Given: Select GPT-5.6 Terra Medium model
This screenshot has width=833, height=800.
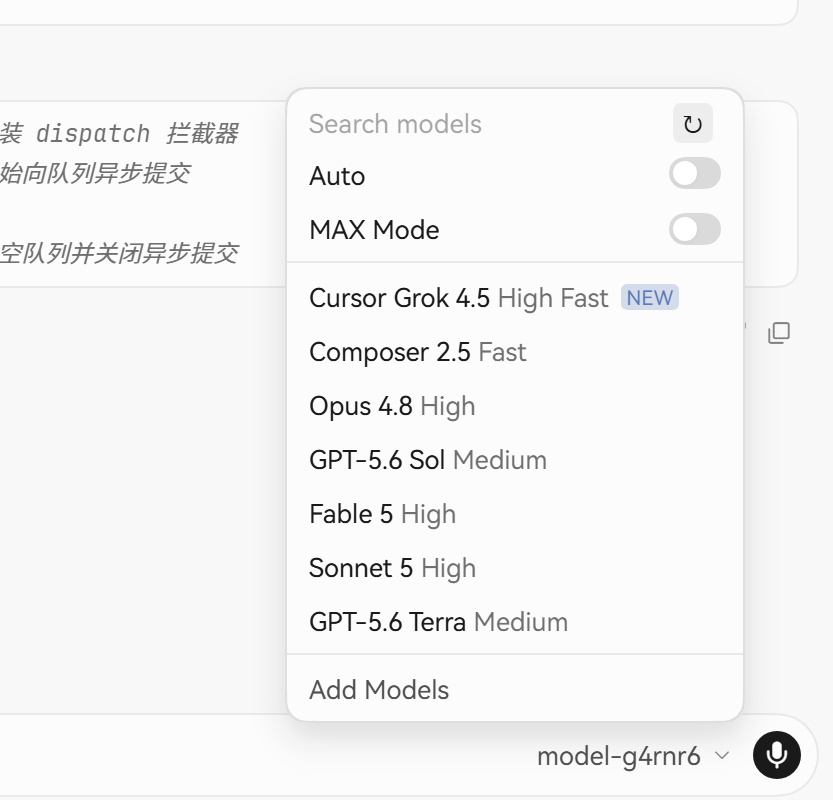Looking at the screenshot, I should [514, 622].
